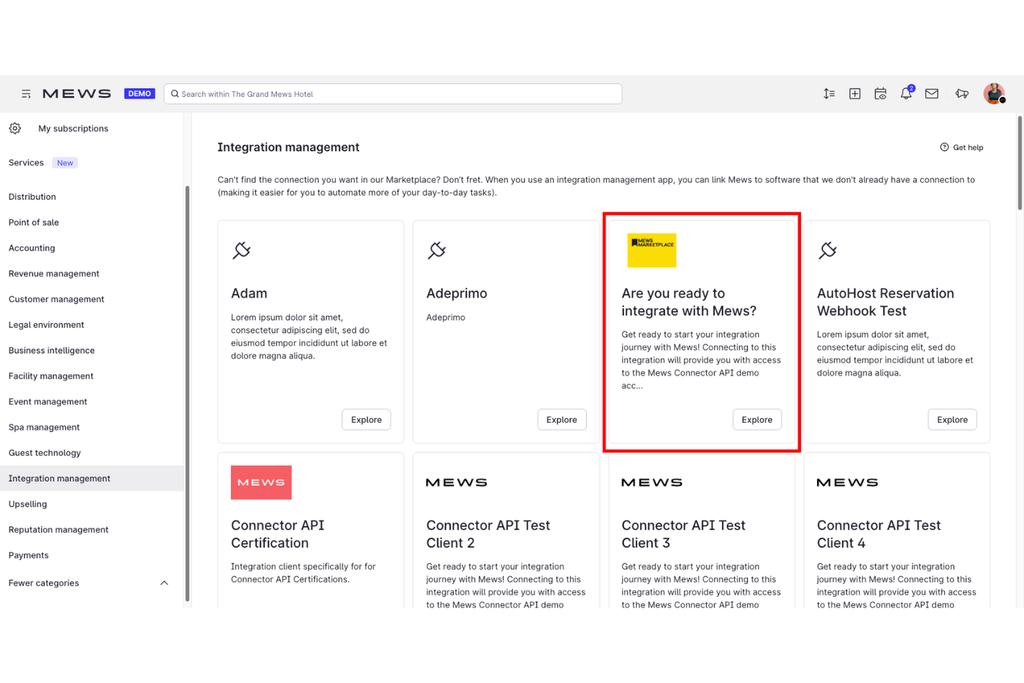Select Reputation management category
Image resolution: width=1024 pixels, height=683 pixels.
point(58,530)
